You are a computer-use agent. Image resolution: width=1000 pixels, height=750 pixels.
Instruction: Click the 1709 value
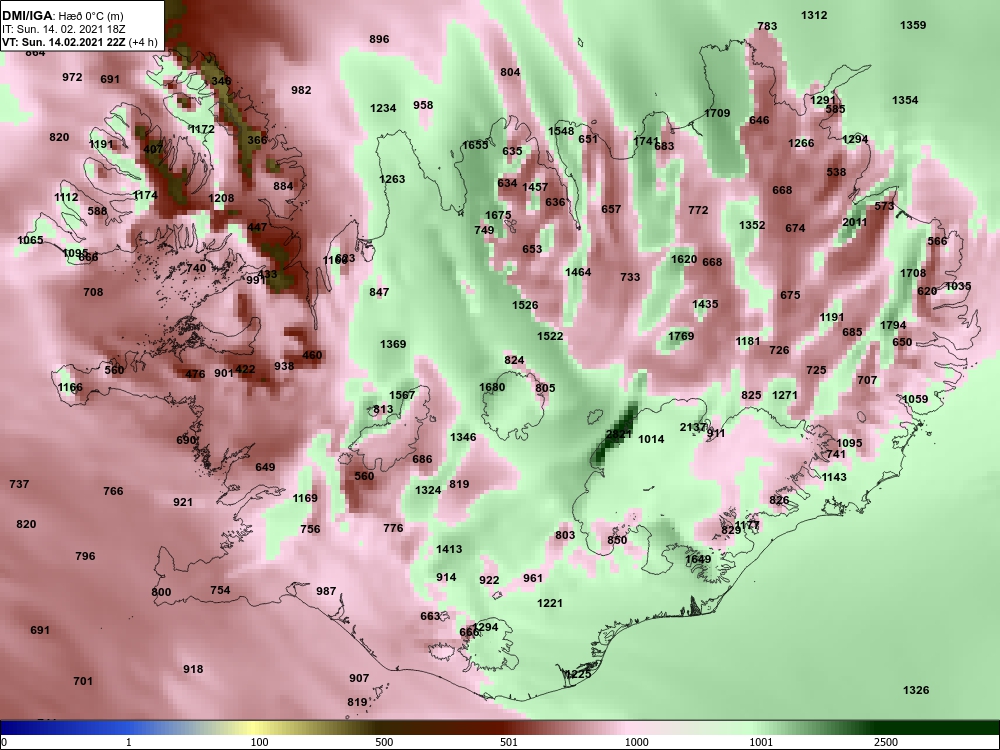717,113
